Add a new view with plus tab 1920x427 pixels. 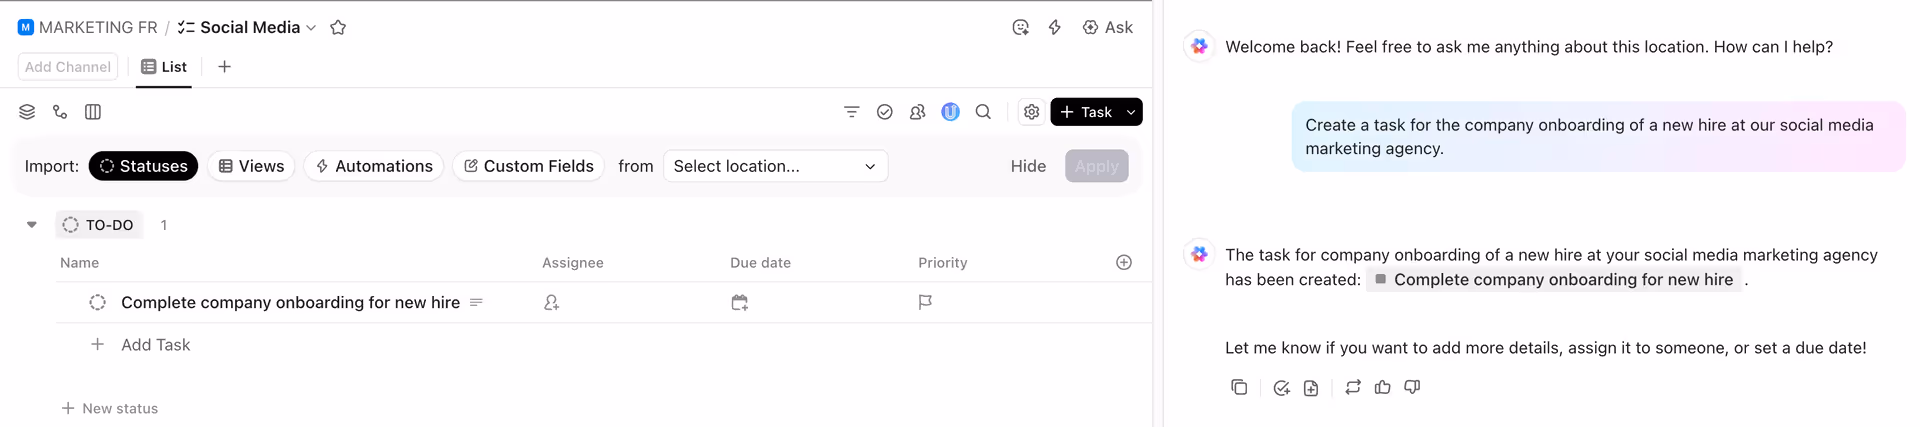coord(224,67)
